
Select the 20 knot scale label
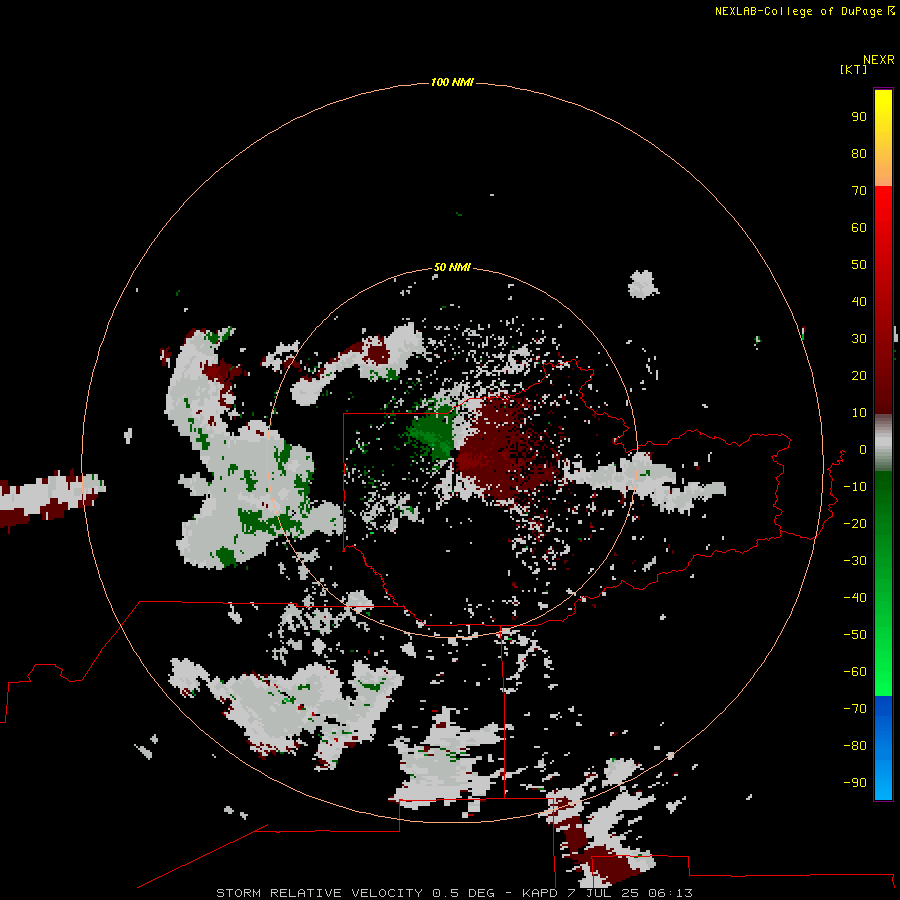859,376
